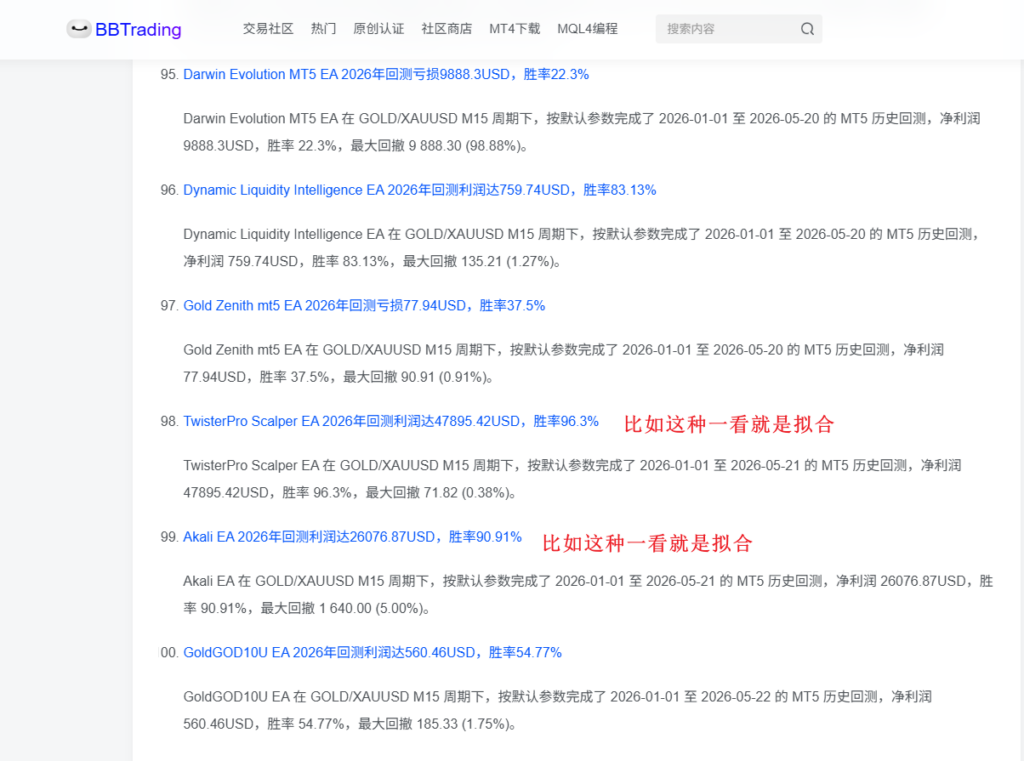Click the search magnifier icon
The image size is (1024, 761).
point(807,29)
